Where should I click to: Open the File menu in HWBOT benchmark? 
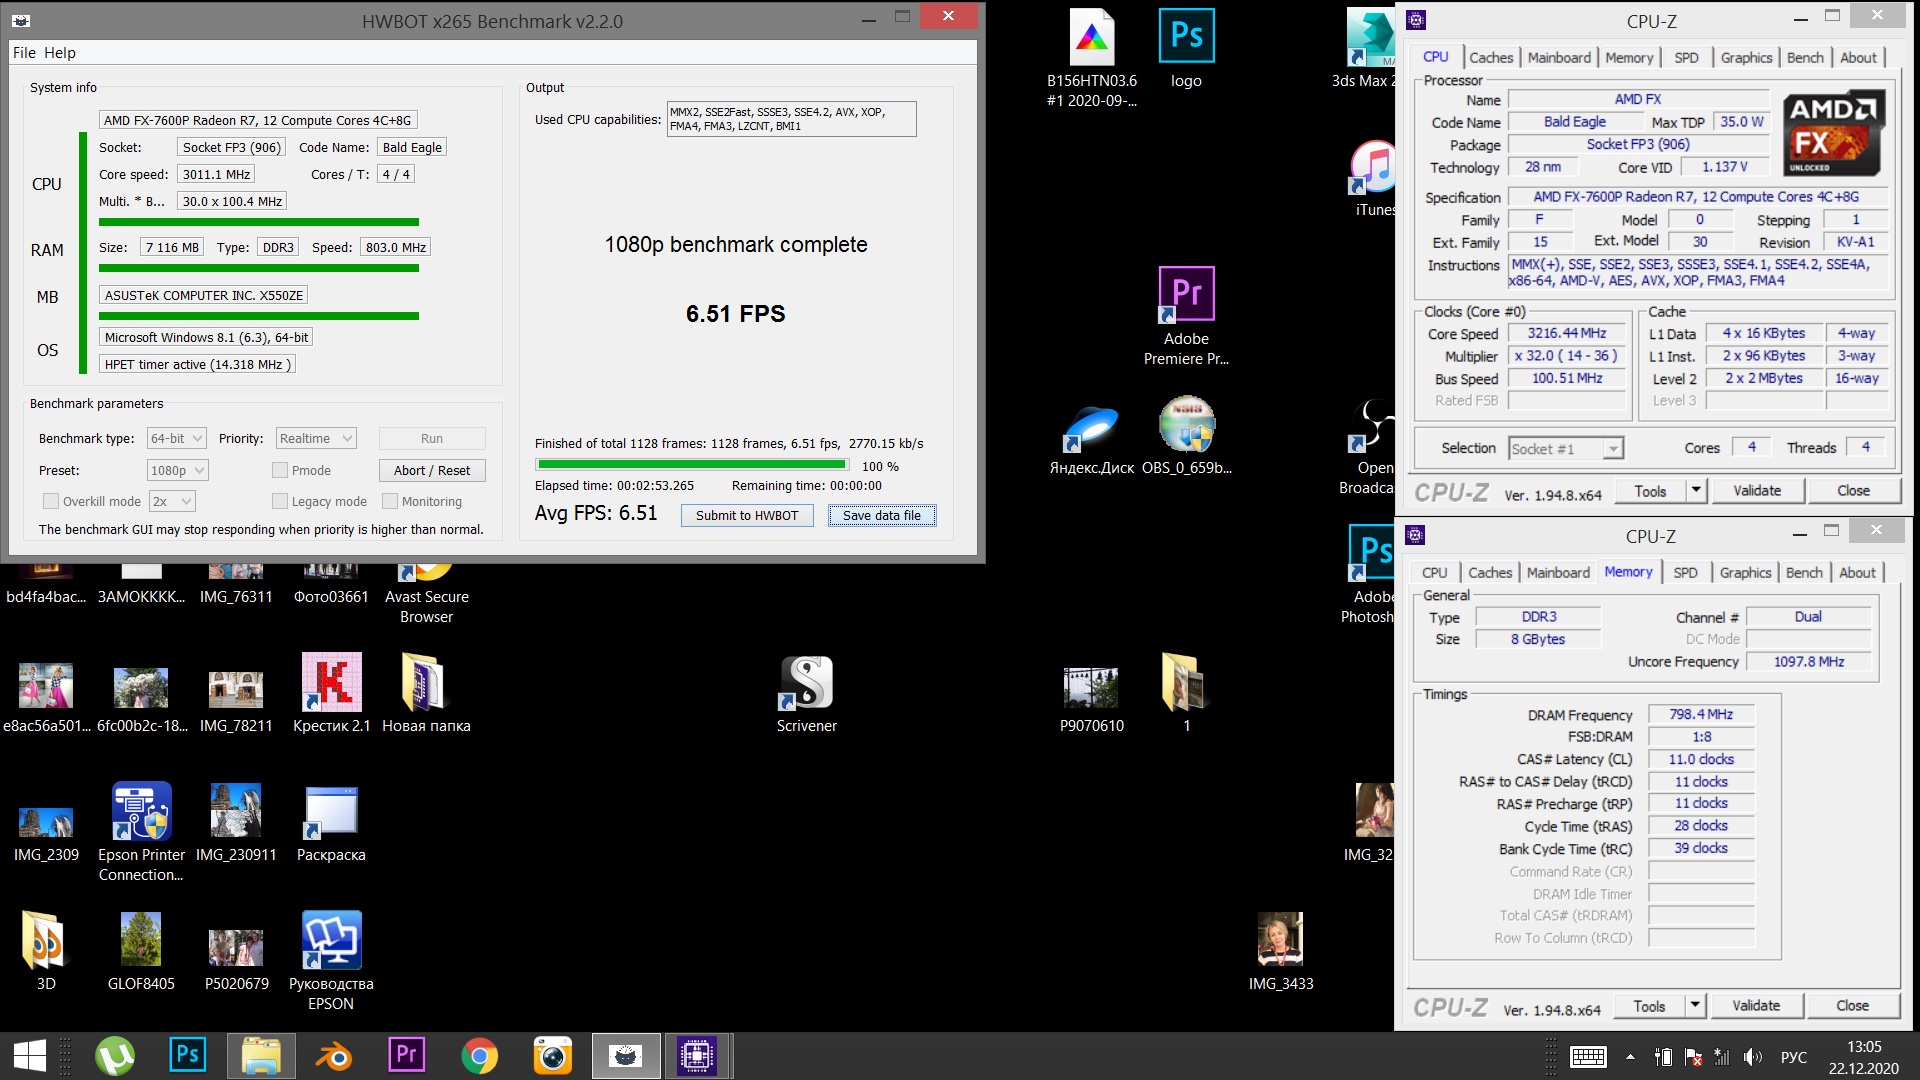click(x=24, y=52)
